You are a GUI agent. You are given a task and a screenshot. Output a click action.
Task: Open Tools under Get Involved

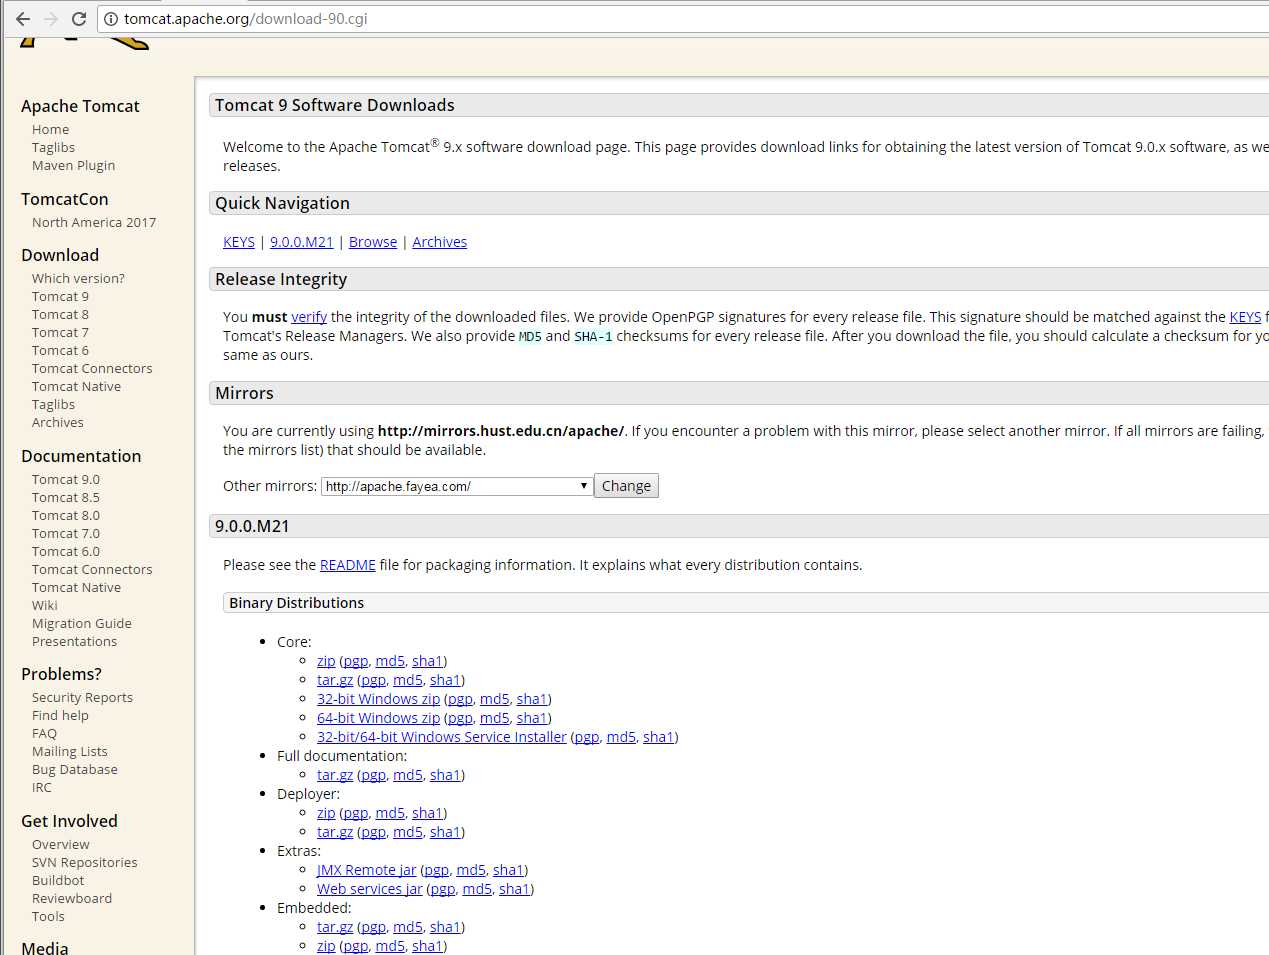click(48, 917)
